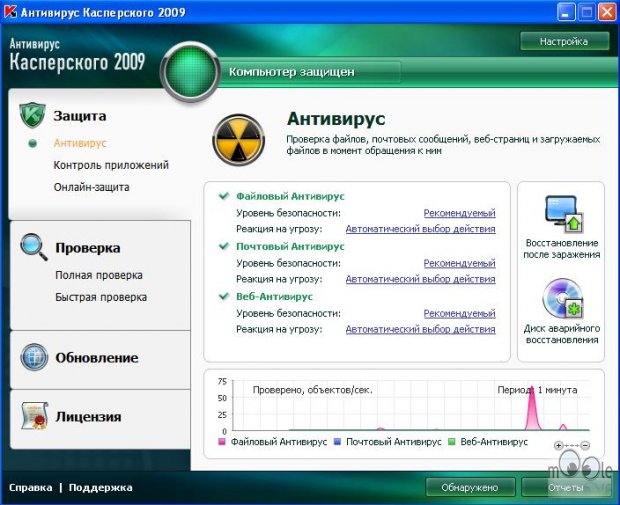
Task: Open Восстановление после заражения monitor icon
Action: pos(561,213)
